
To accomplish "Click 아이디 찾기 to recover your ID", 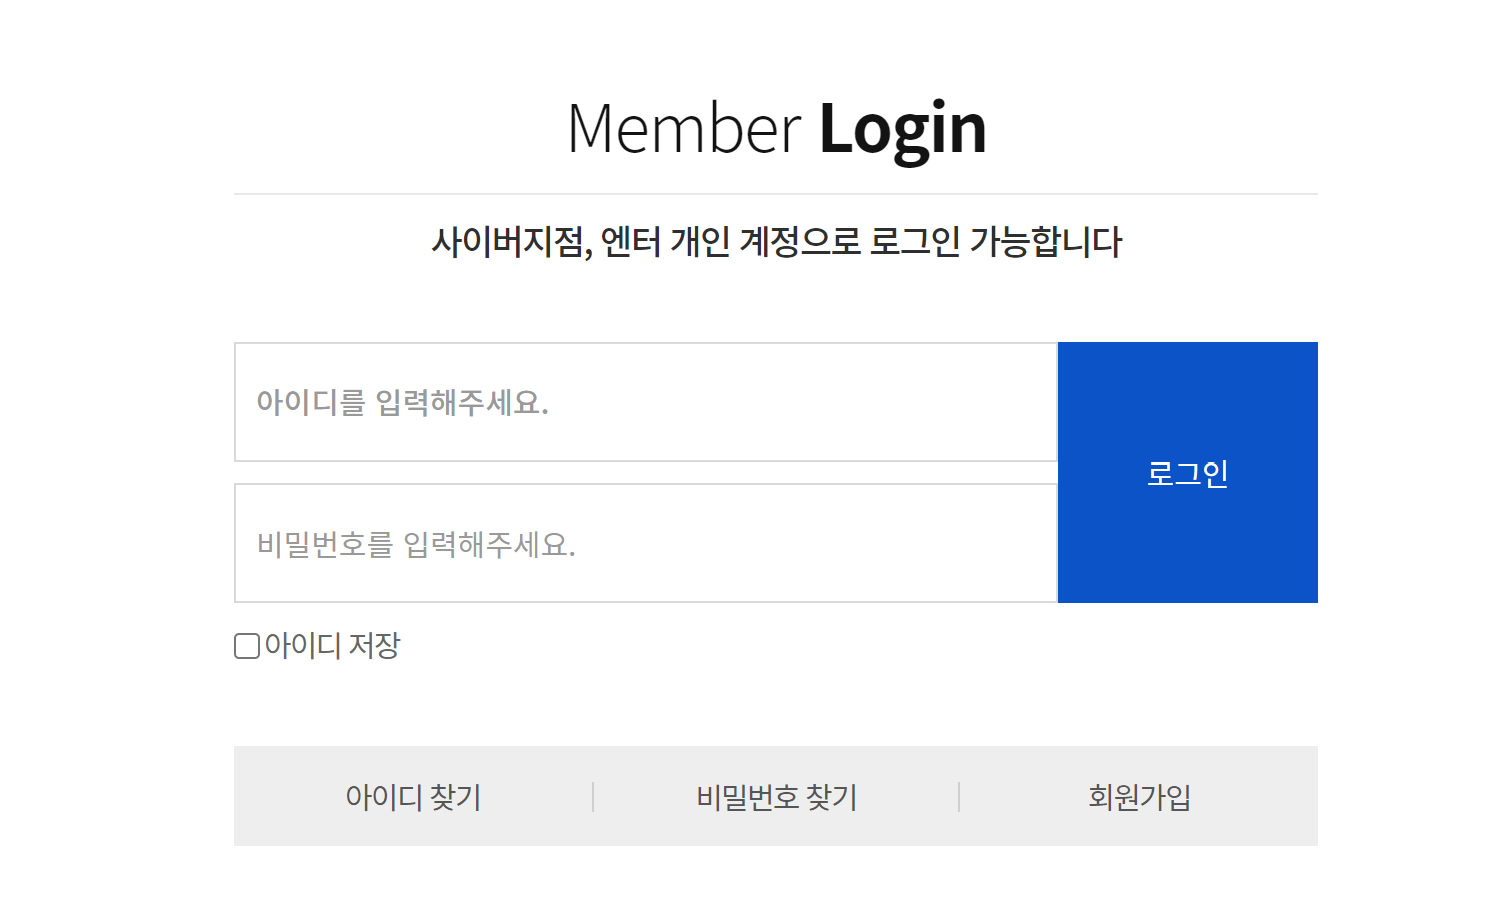I will point(413,797).
